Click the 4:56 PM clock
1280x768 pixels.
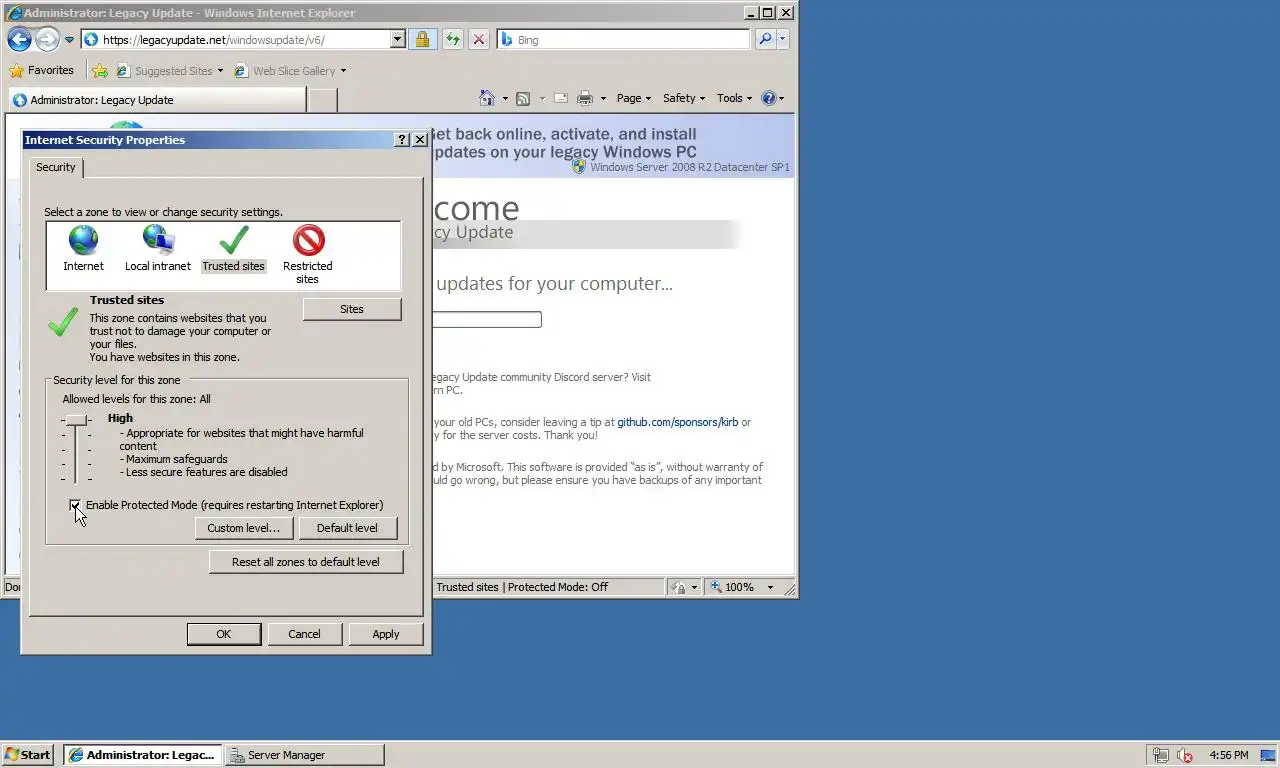point(1229,755)
